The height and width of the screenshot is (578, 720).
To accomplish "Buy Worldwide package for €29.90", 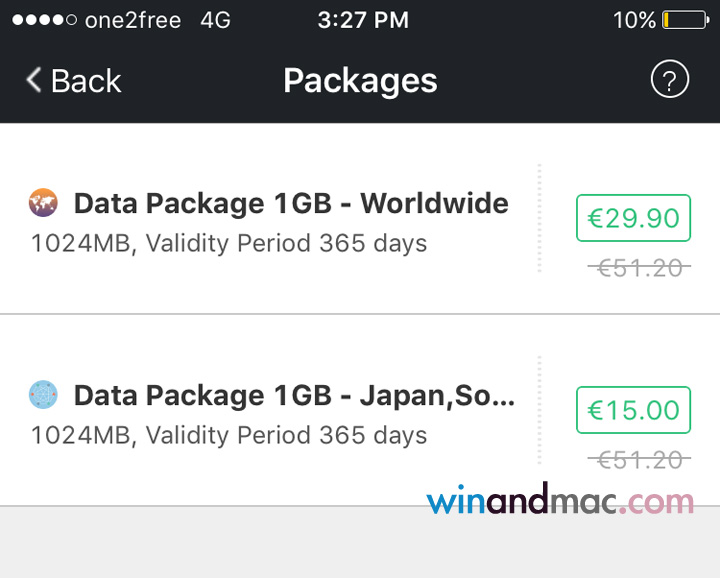I will point(633,218).
